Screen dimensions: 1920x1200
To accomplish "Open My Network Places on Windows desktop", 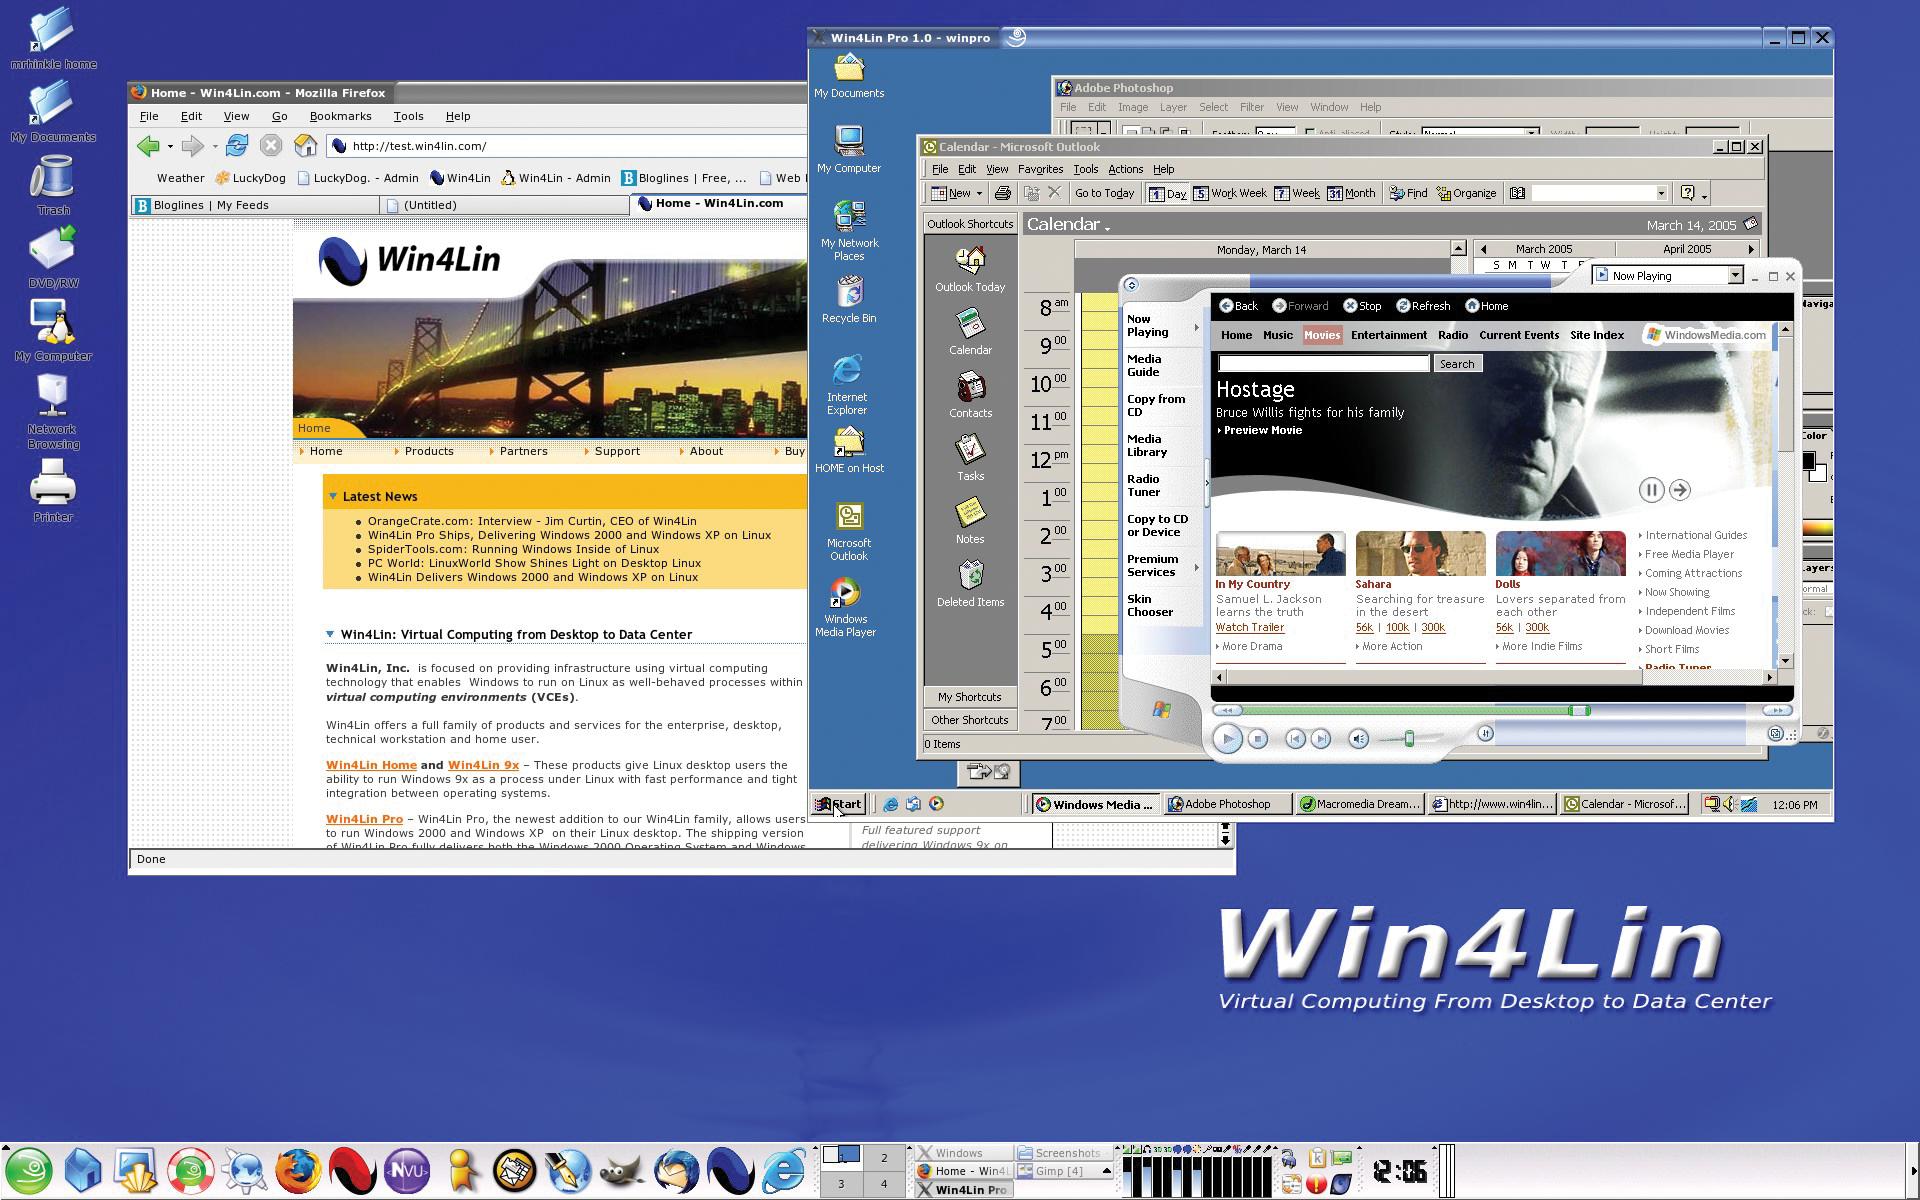I will tap(849, 230).
